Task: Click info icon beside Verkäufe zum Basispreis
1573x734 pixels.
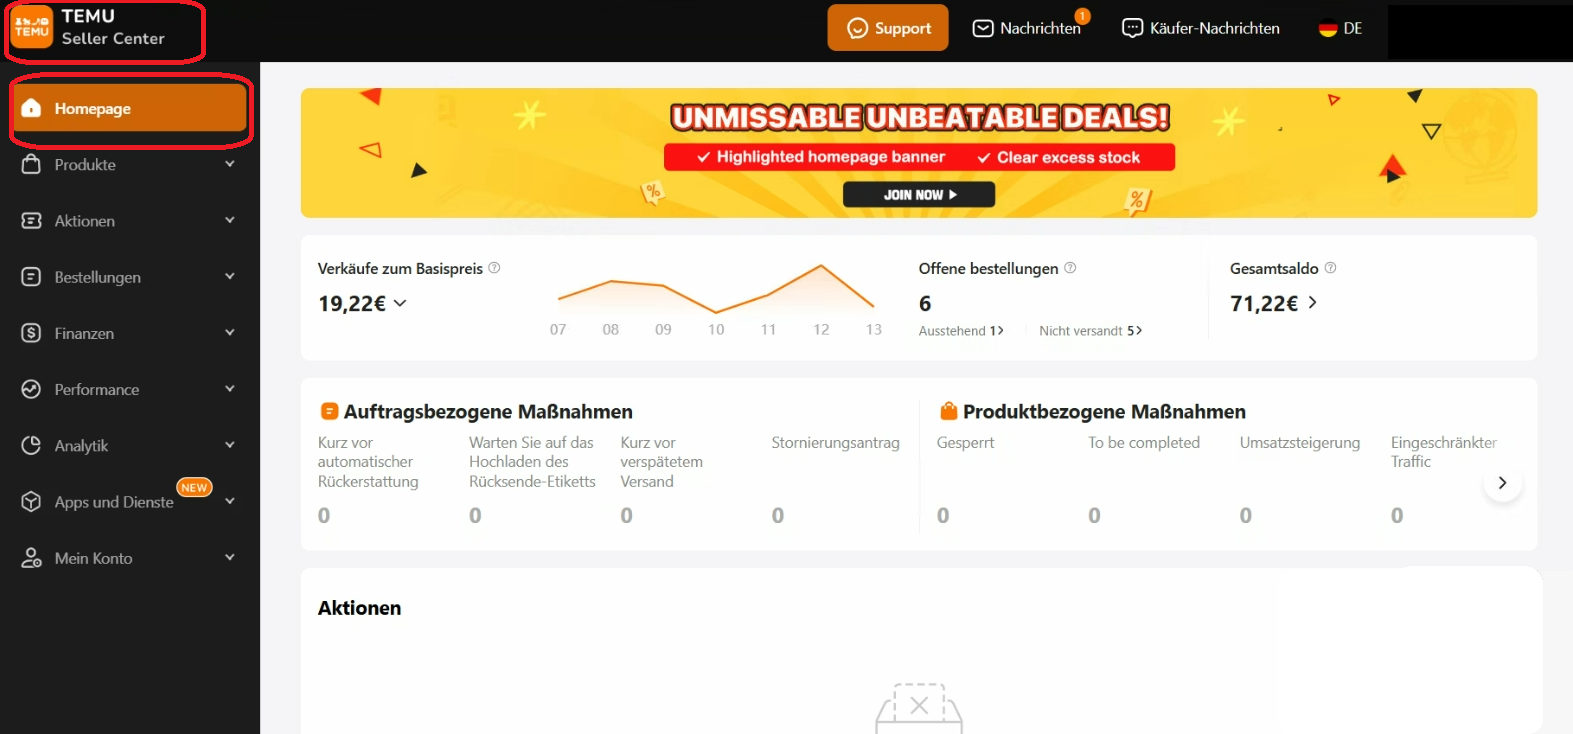Action: coord(494,268)
